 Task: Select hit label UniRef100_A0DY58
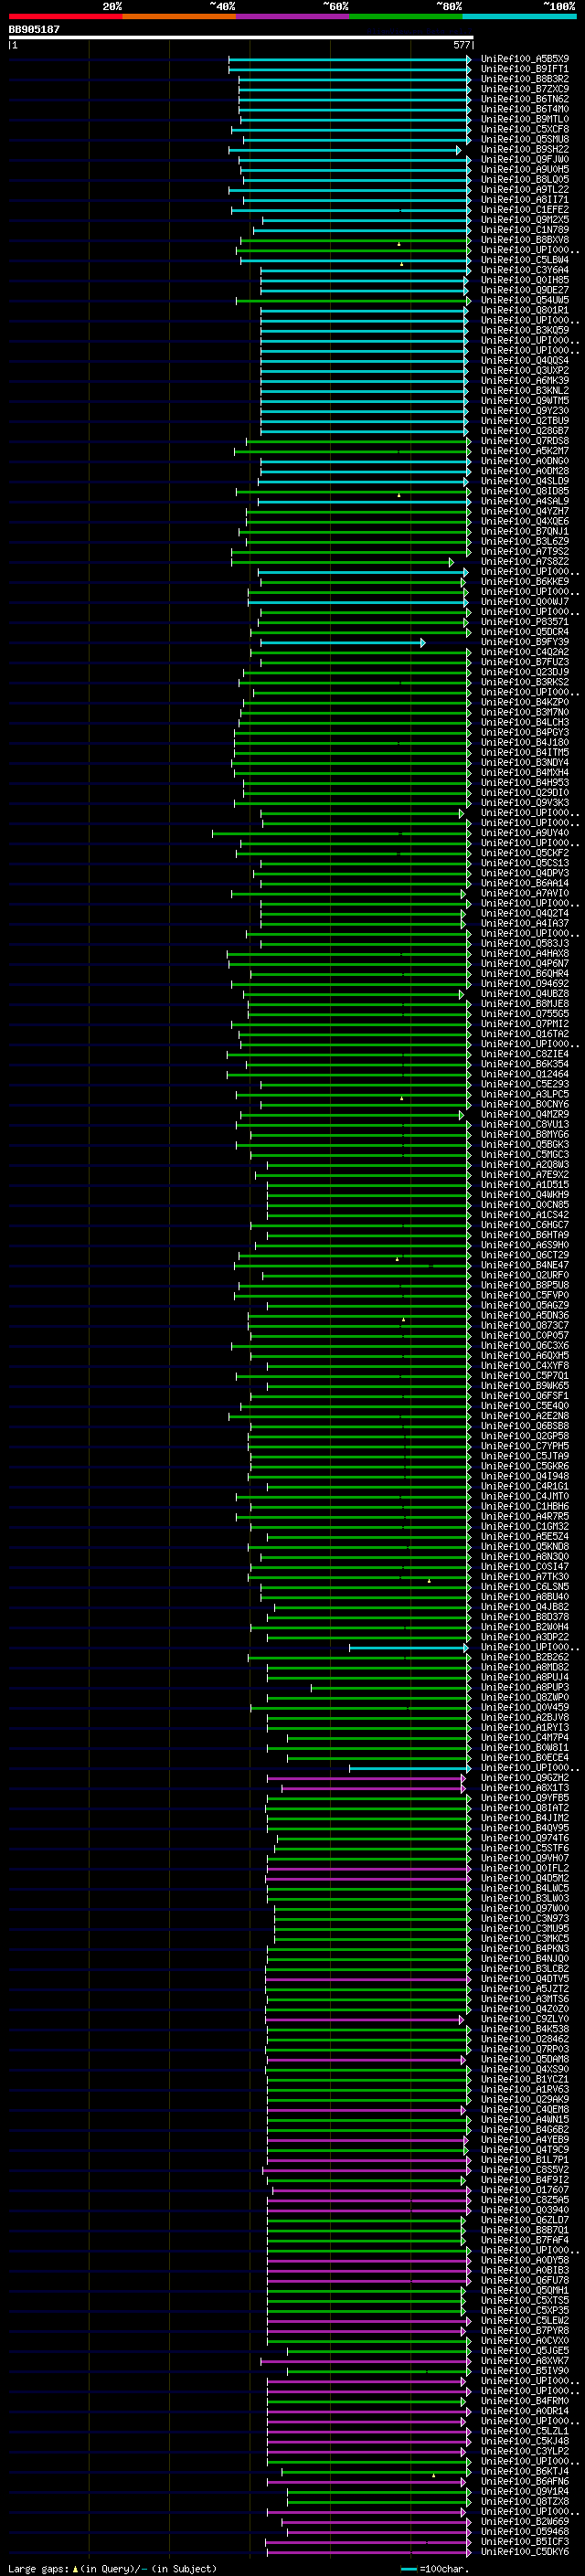tap(525, 2260)
